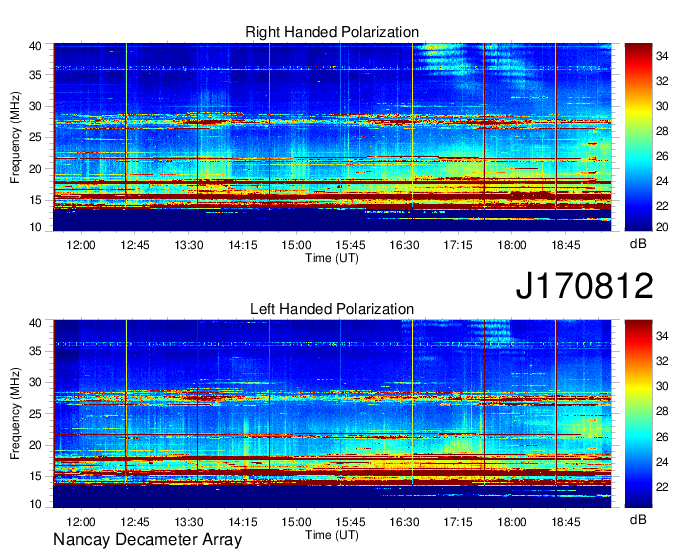
Task: Click the lower plot's 'Frequency (MHz)' axis label
Action: click(15, 414)
